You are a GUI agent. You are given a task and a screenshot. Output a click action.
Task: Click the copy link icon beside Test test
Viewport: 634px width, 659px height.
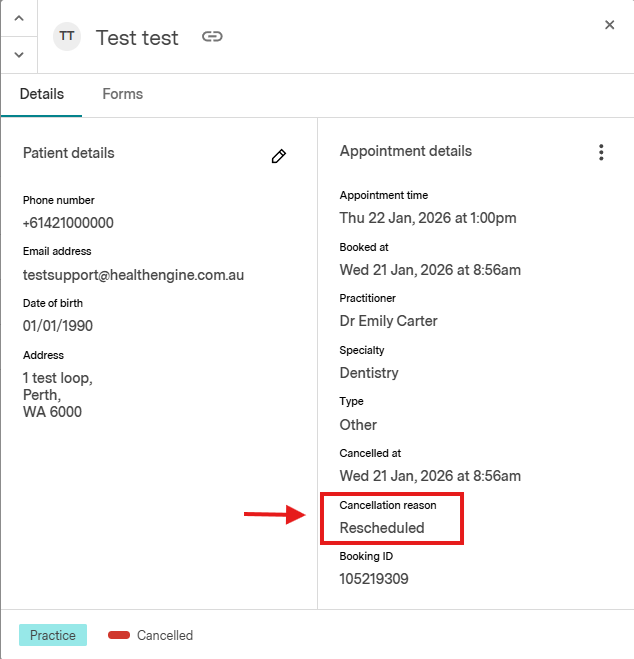(212, 37)
